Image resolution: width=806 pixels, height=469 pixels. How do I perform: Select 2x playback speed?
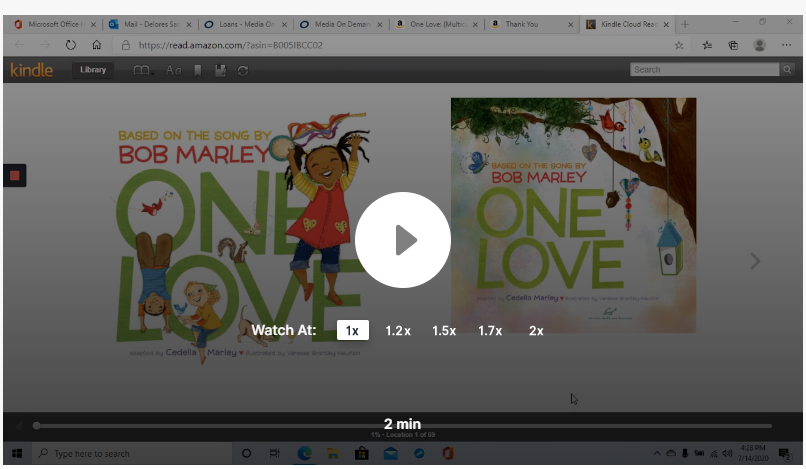click(x=536, y=331)
